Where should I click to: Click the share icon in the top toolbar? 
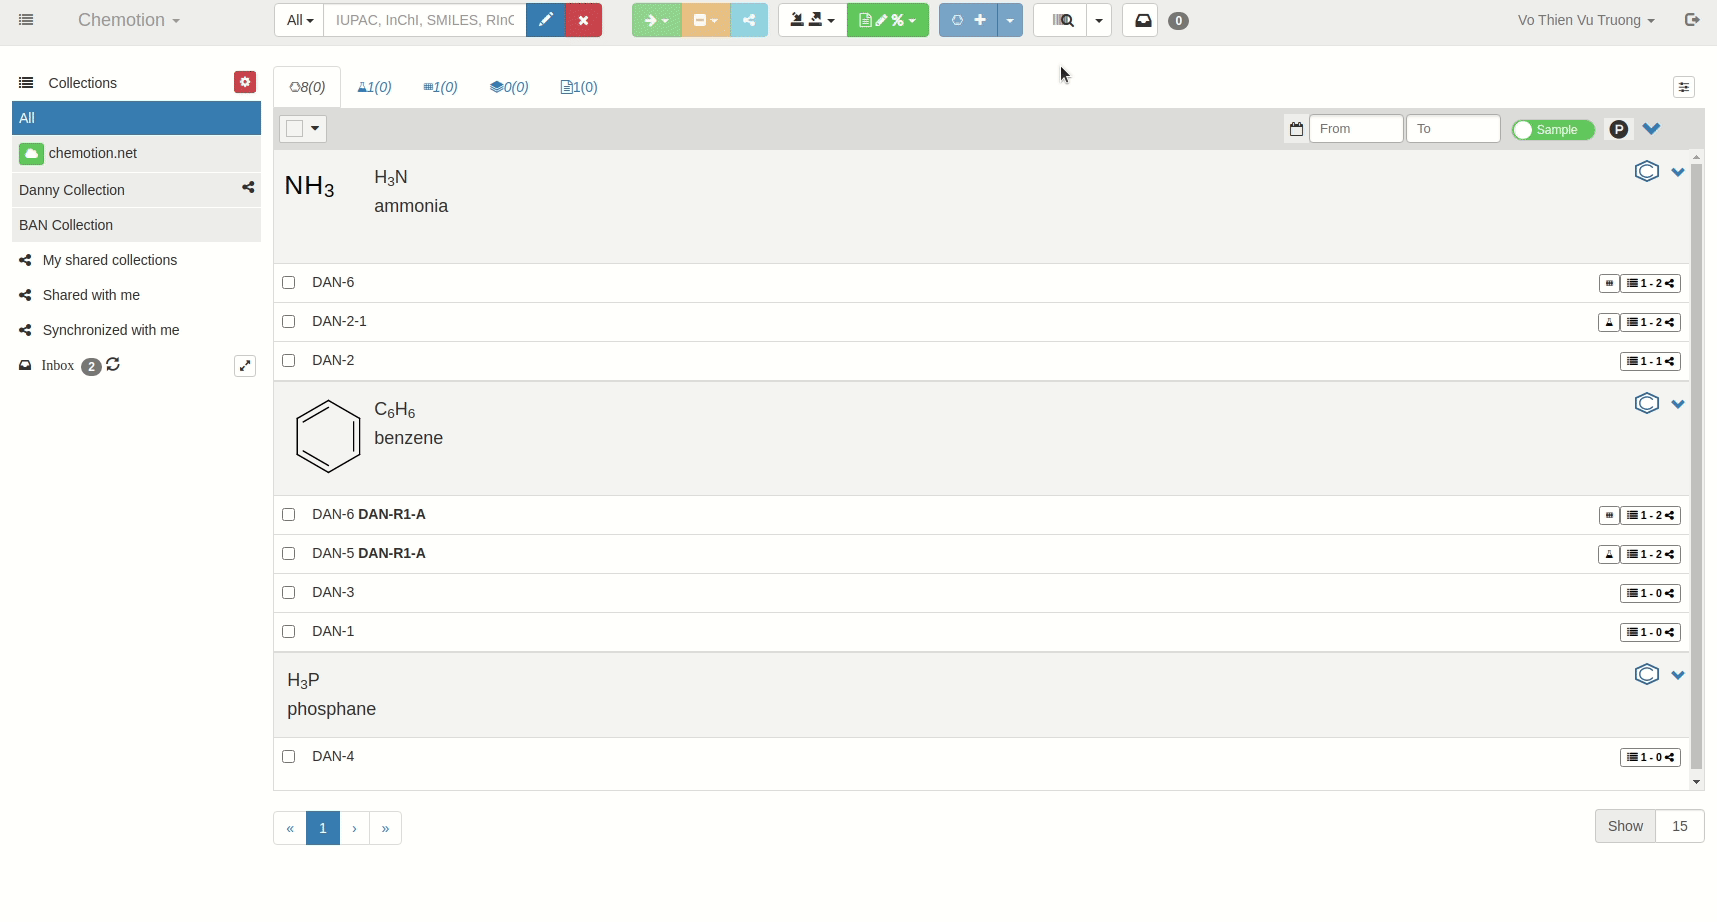pos(749,20)
